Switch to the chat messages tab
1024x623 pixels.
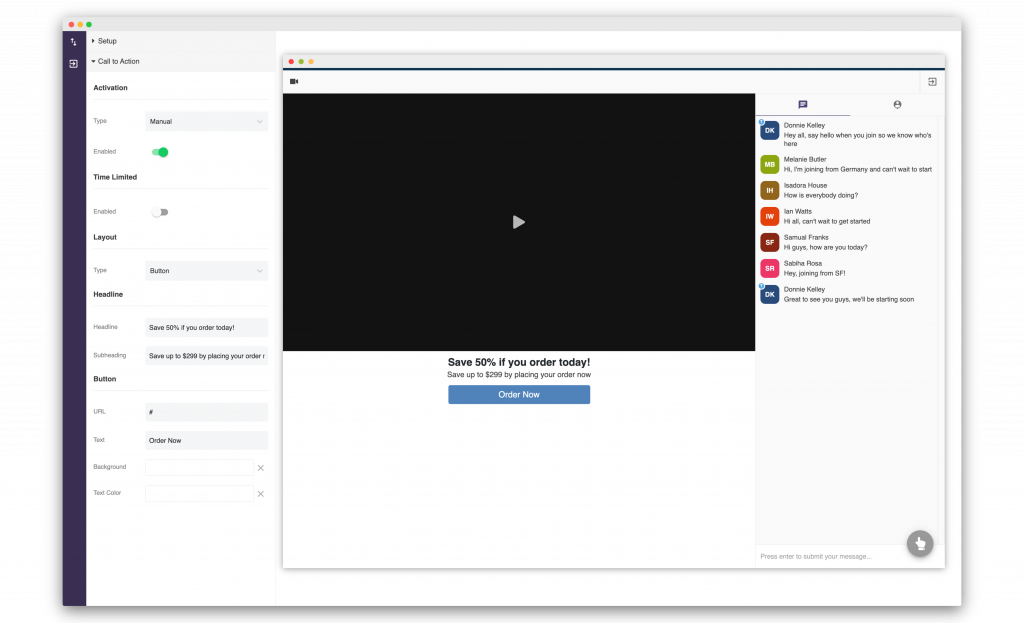click(802, 104)
